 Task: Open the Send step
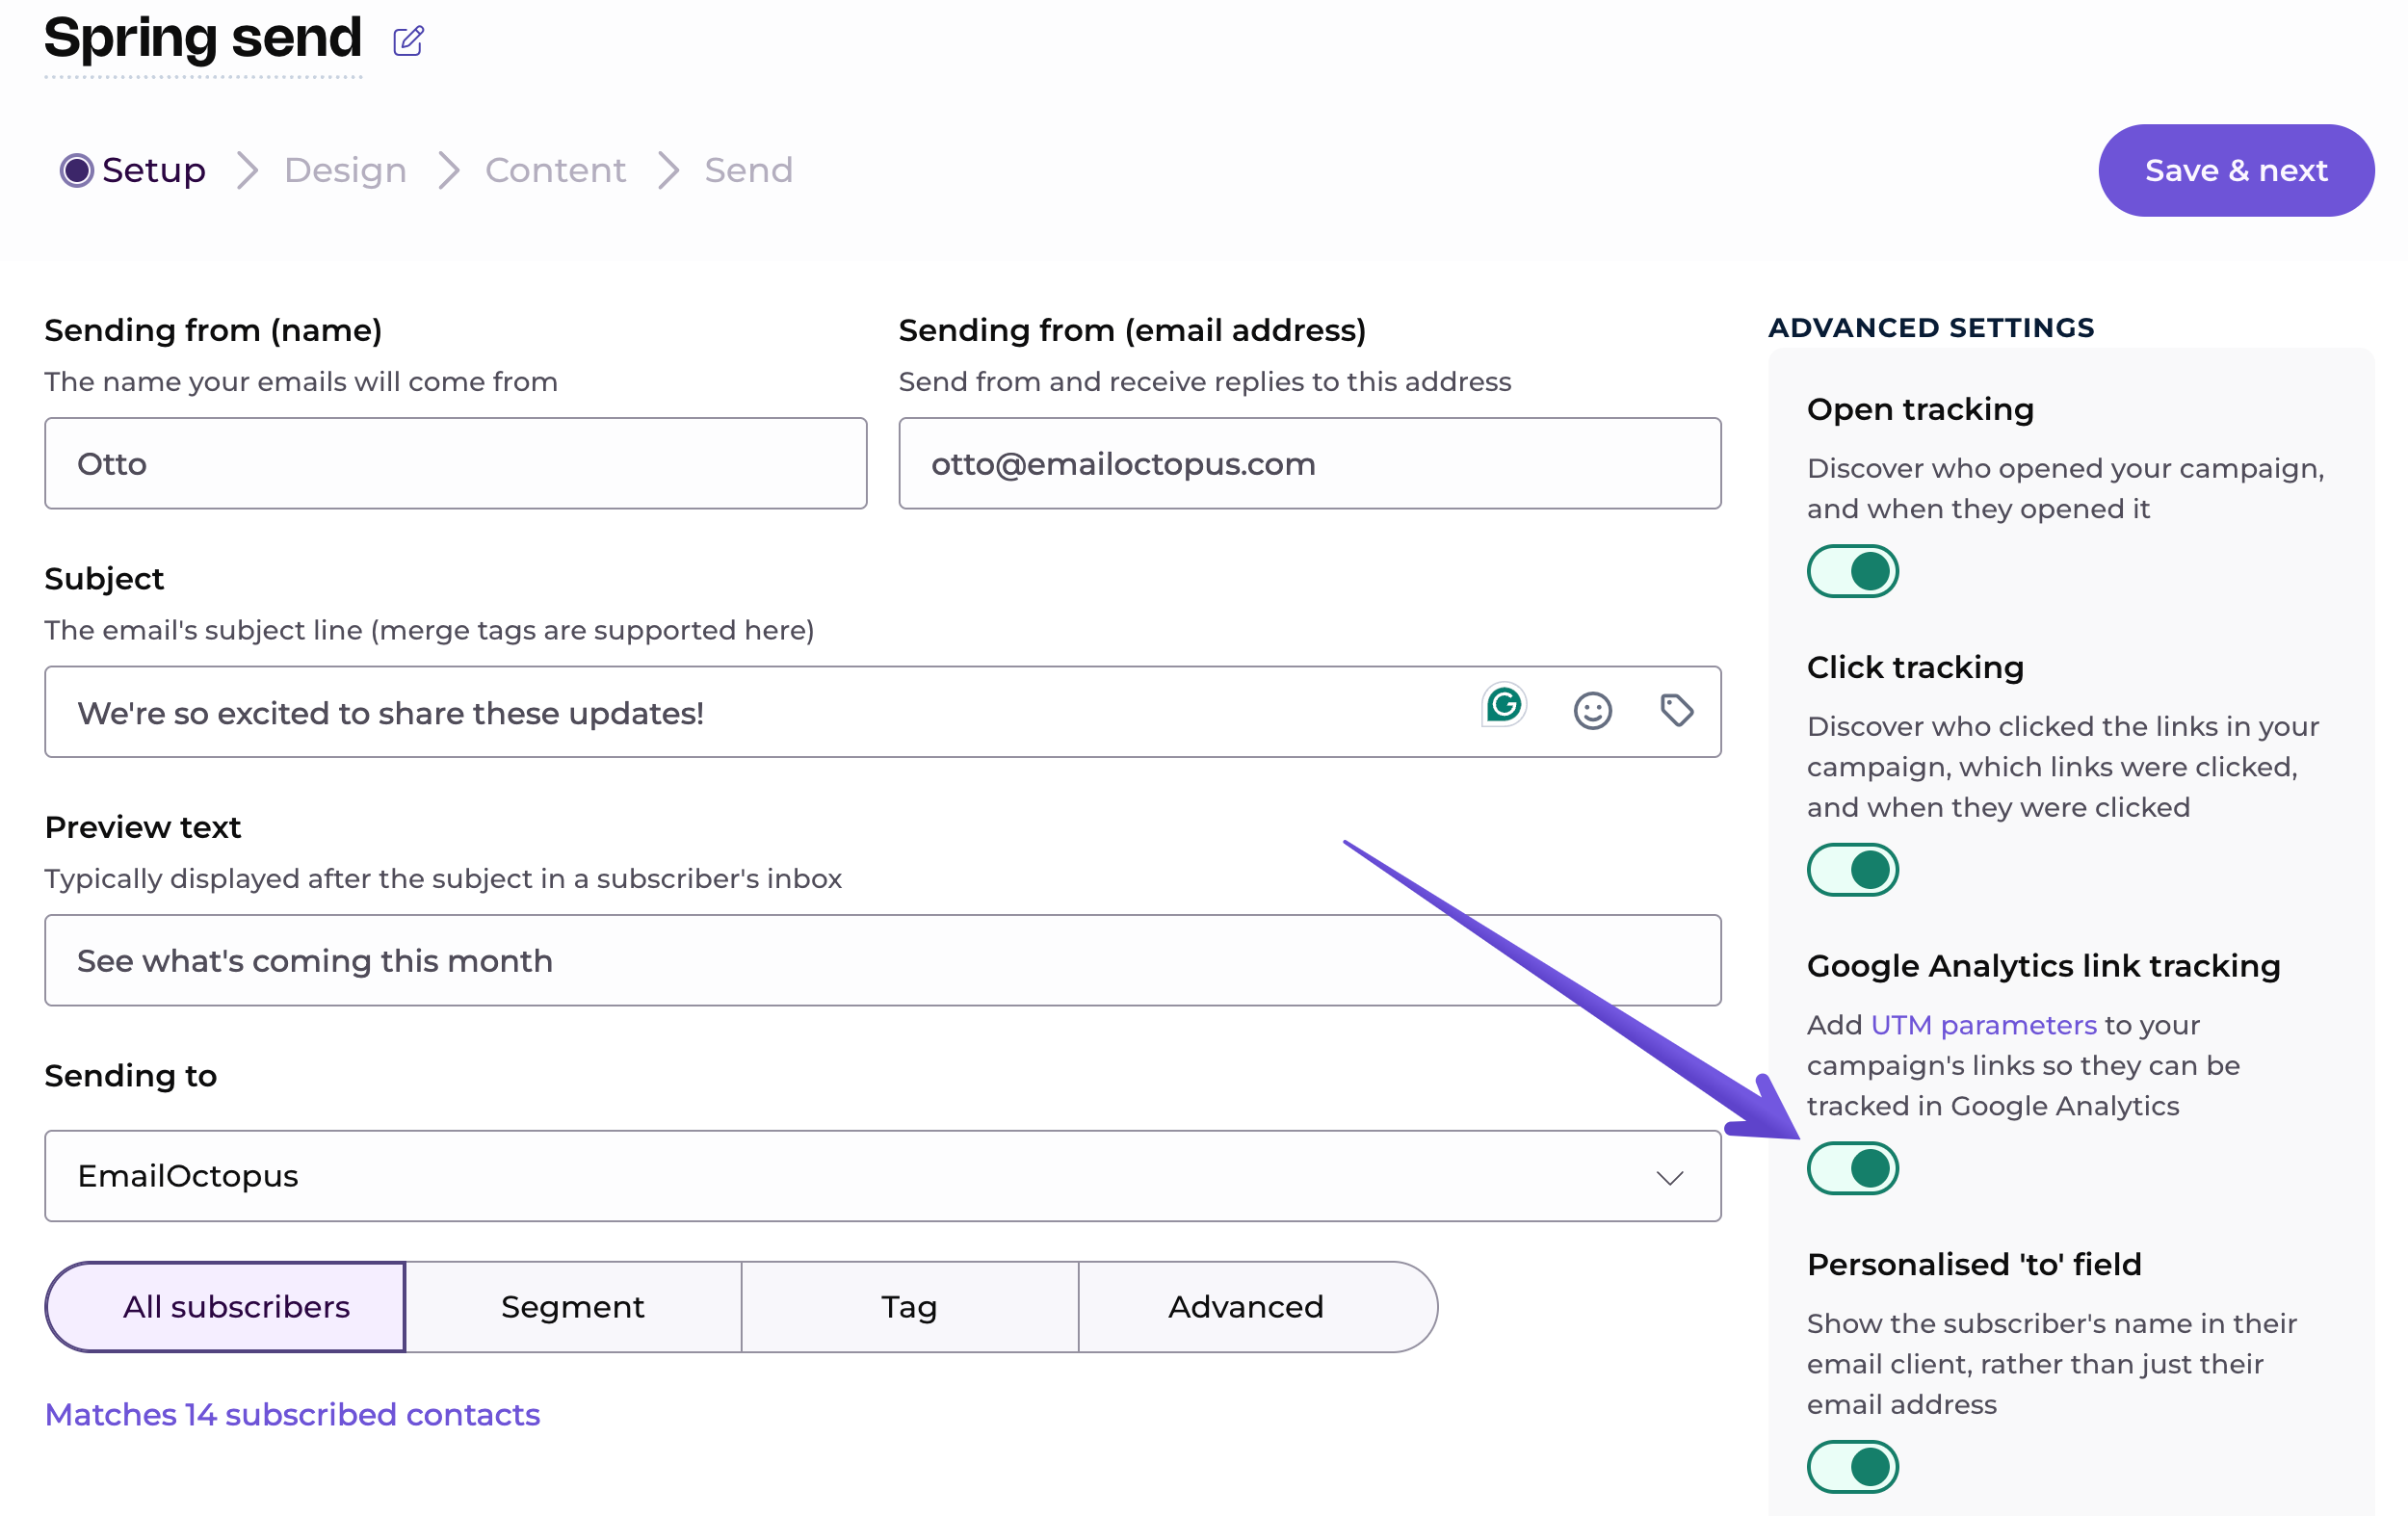(x=748, y=170)
